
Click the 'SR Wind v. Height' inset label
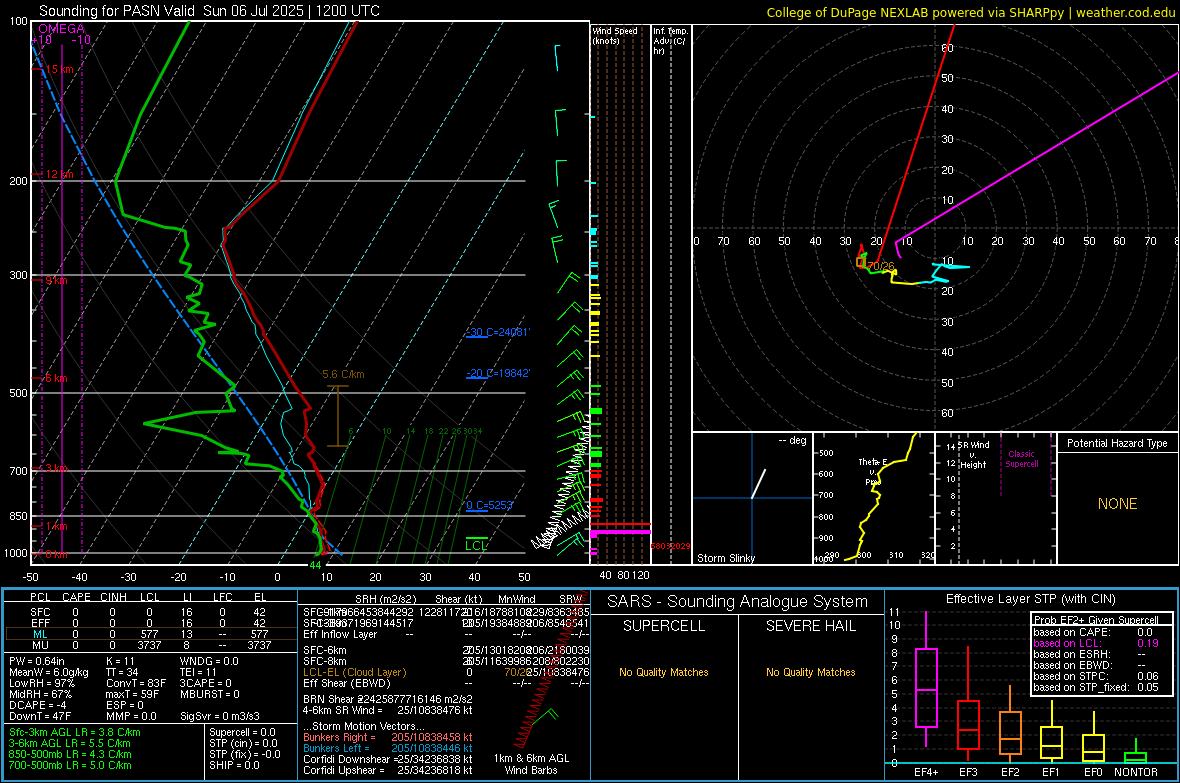tap(973, 455)
